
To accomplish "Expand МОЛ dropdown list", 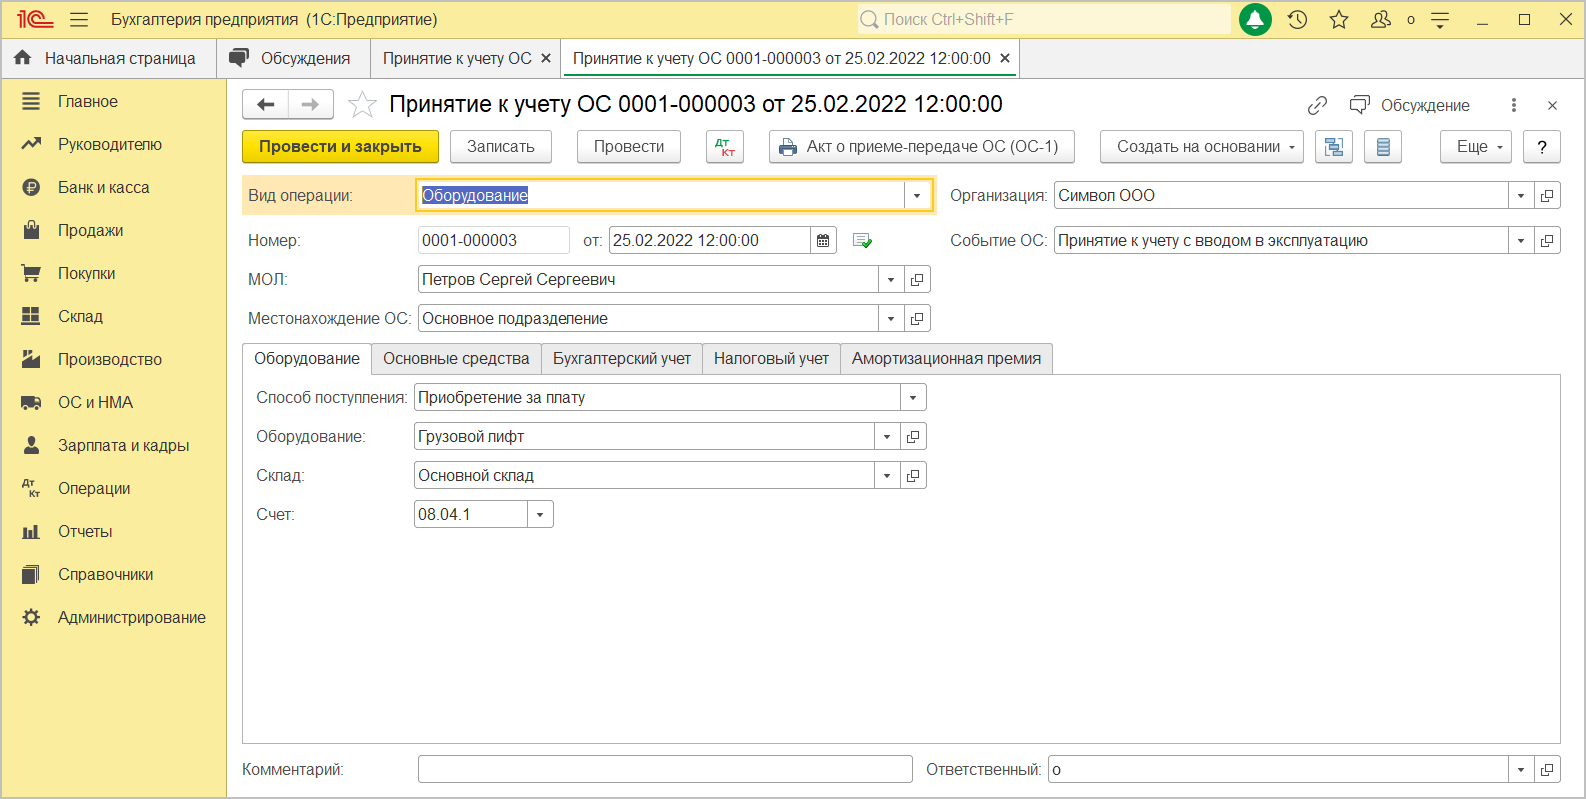I will coord(891,279).
